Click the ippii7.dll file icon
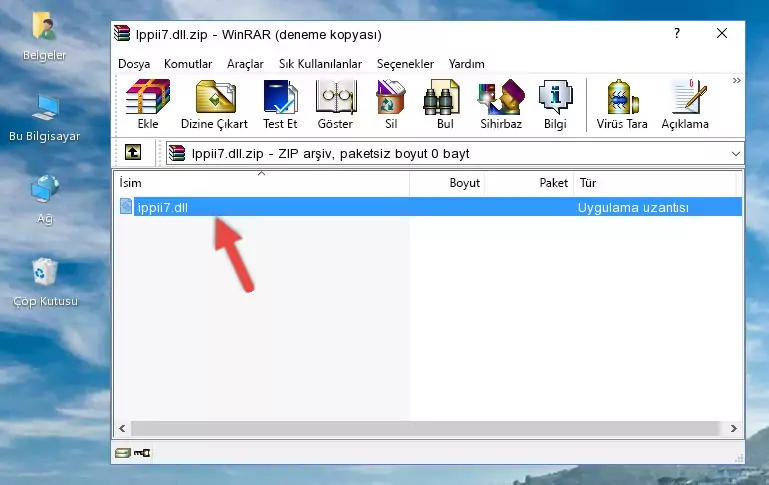 tap(126, 206)
